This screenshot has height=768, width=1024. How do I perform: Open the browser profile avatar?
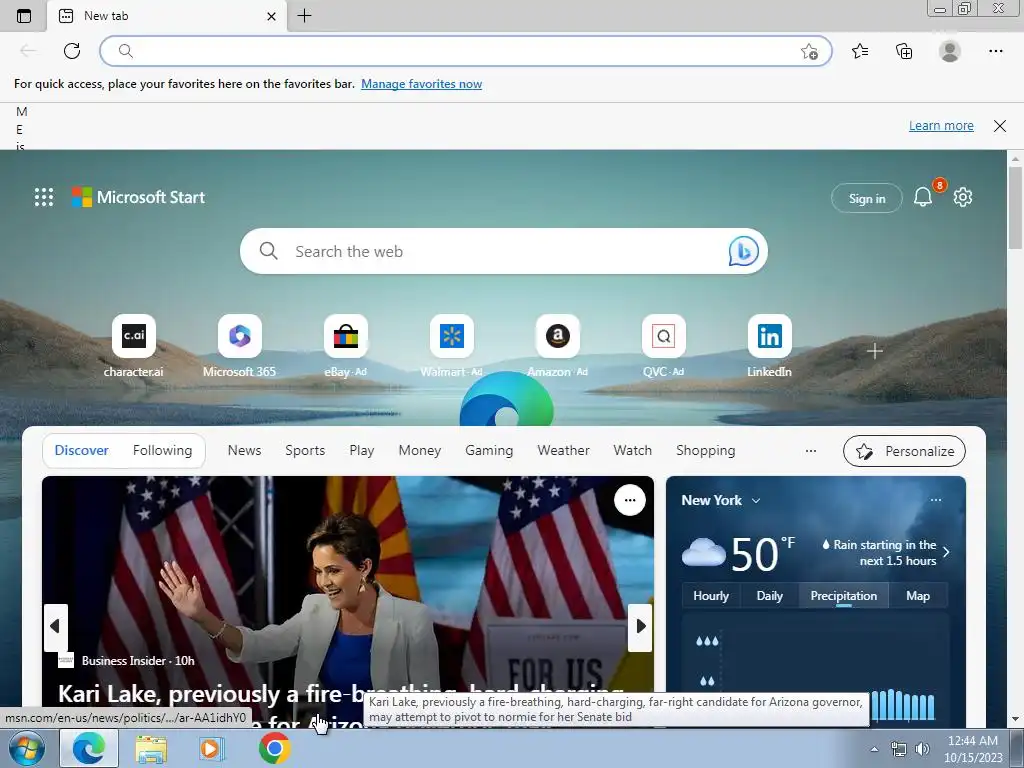tap(950, 51)
